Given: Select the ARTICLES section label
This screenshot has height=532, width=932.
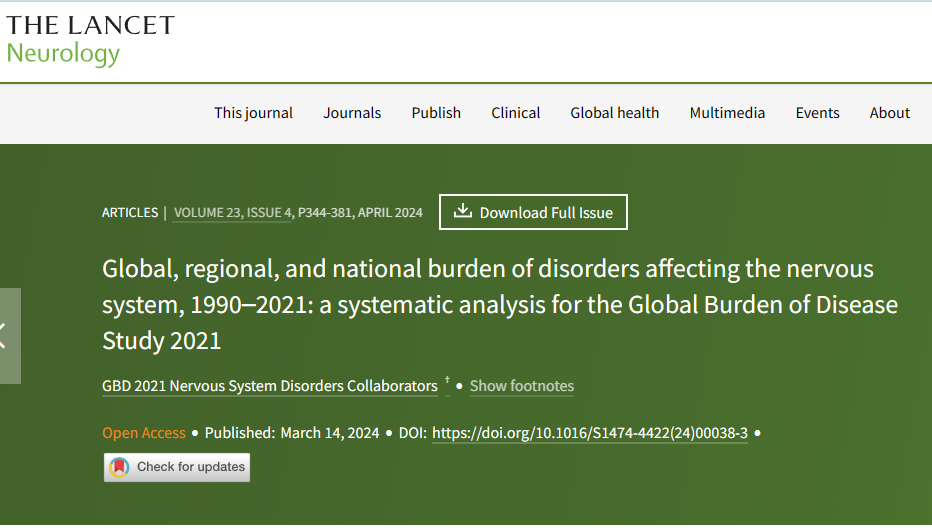Looking at the screenshot, I should coord(130,213).
